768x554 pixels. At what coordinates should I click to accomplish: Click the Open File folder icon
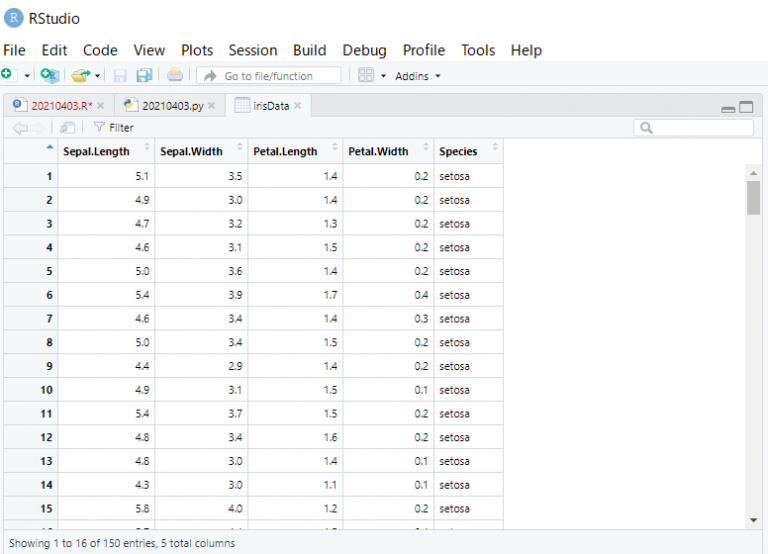click(x=81, y=75)
